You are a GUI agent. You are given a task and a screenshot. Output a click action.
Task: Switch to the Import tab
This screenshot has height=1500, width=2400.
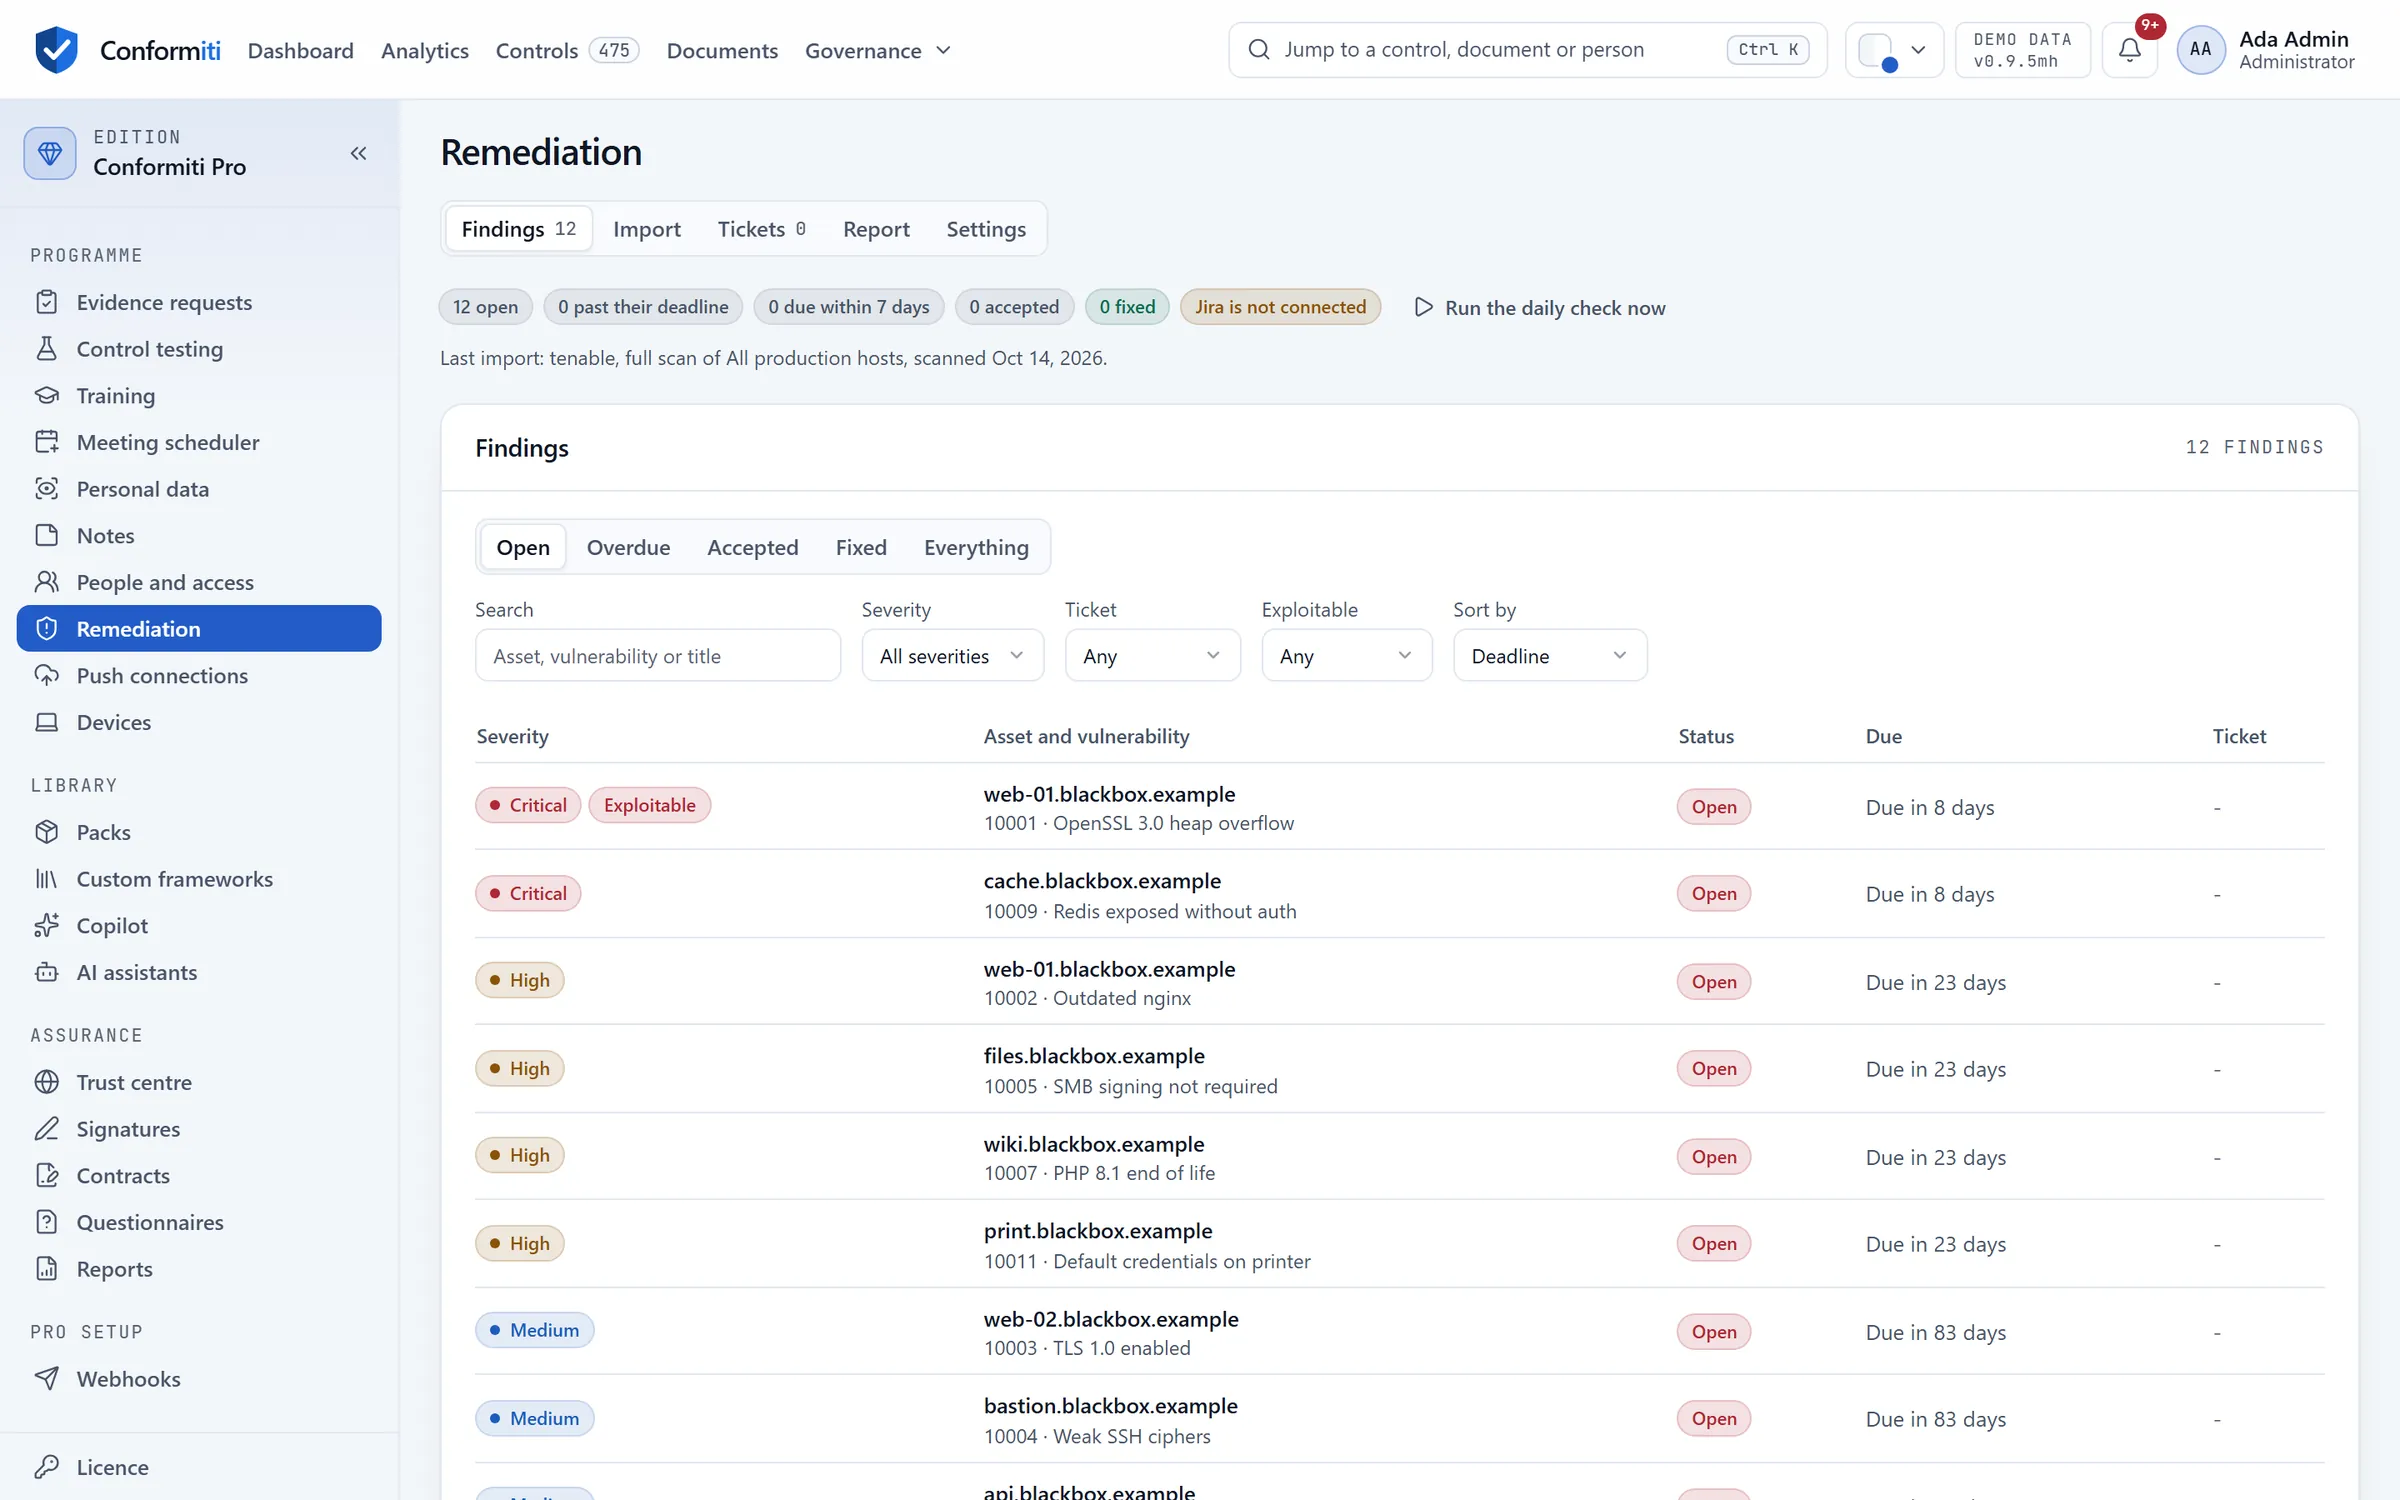click(x=646, y=229)
